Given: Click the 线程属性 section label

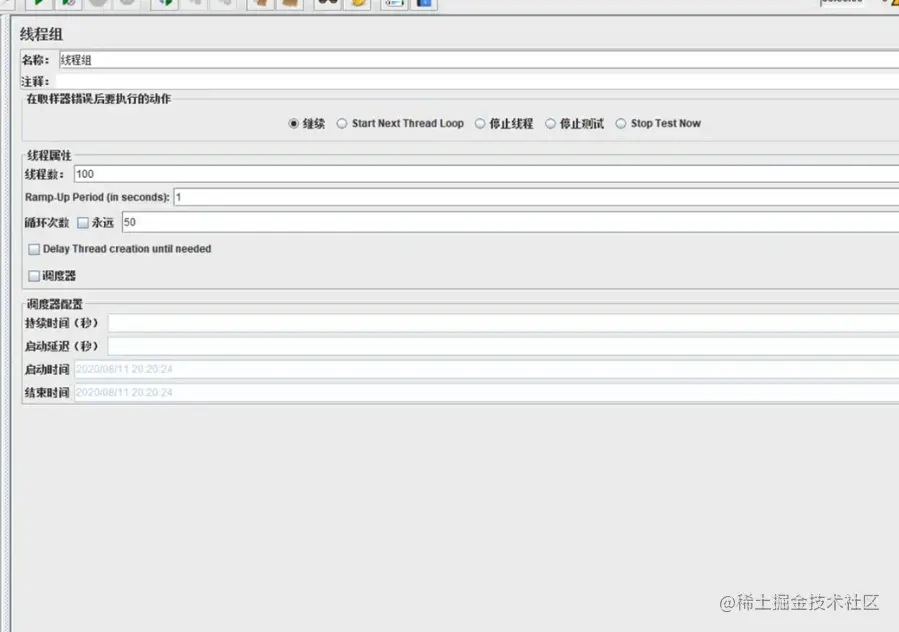Looking at the screenshot, I should [x=49, y=155].
